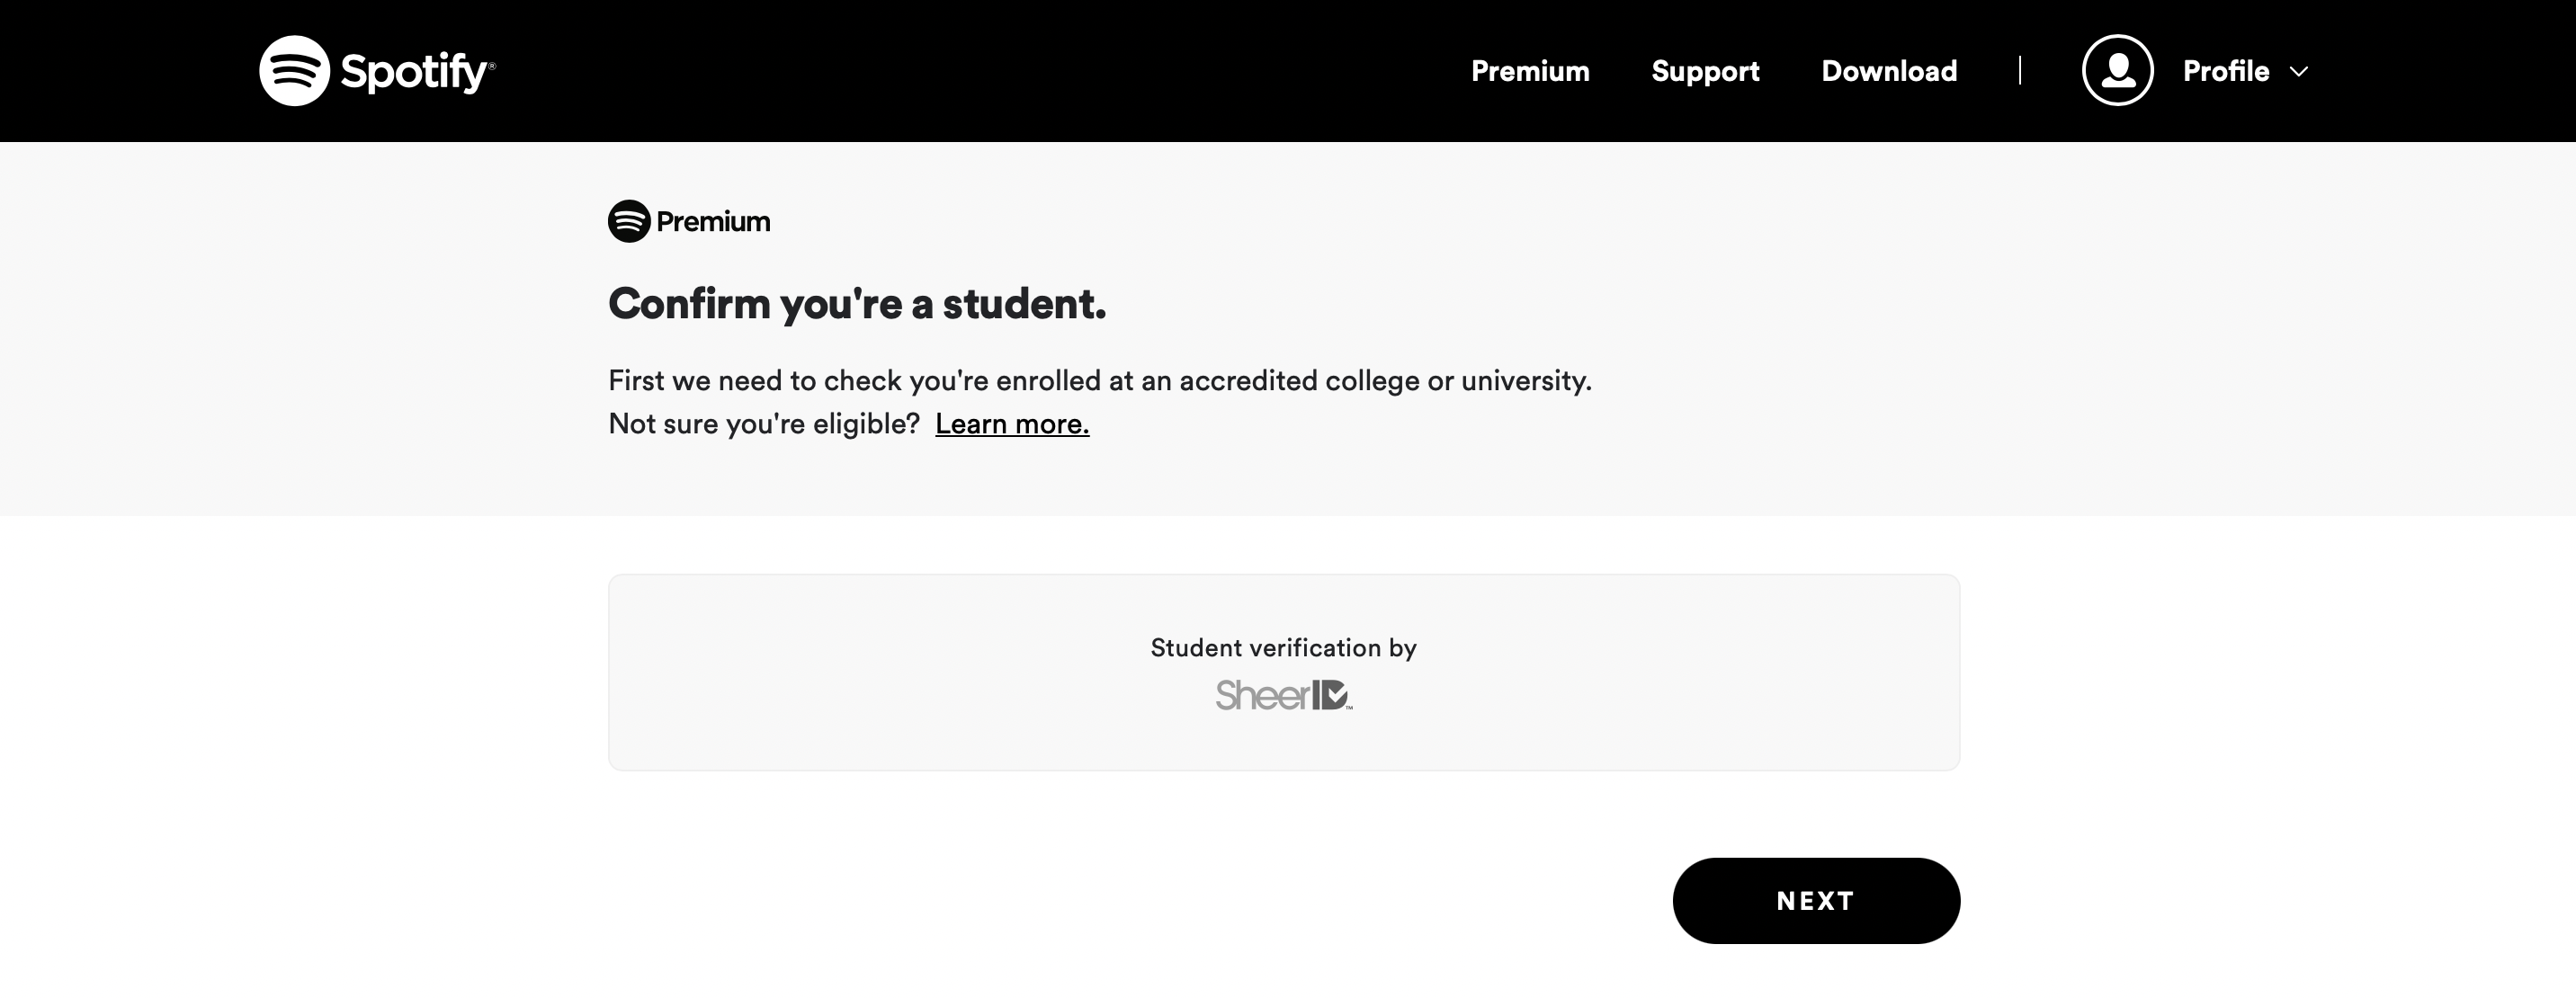Click the Student verification by SheerID card
Viewport: 2576px width, 998px height.
point(1284,671)
